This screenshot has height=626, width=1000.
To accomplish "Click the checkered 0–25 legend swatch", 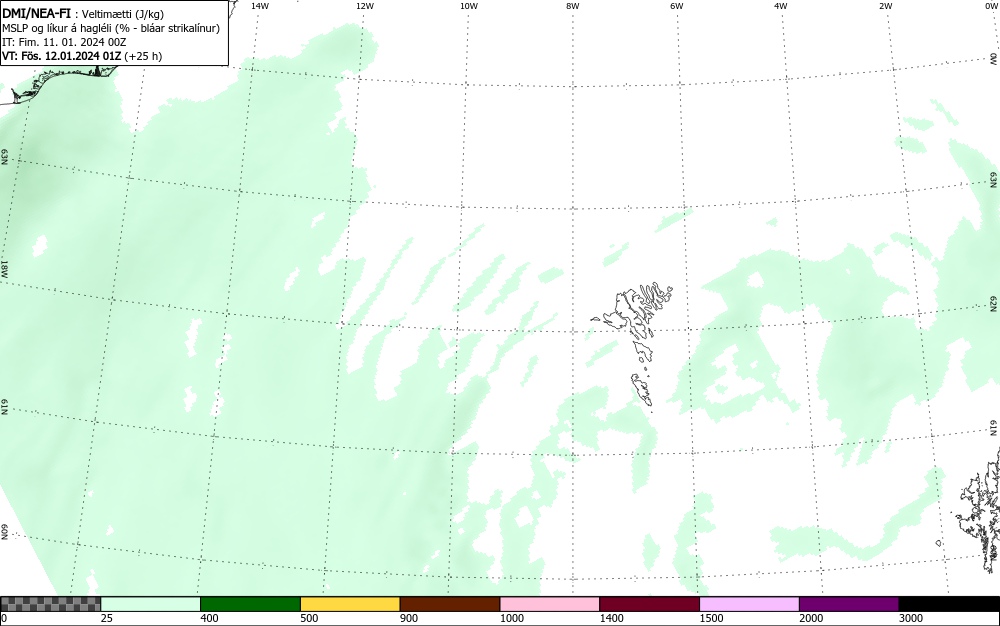I will click(x=50, y=604).
